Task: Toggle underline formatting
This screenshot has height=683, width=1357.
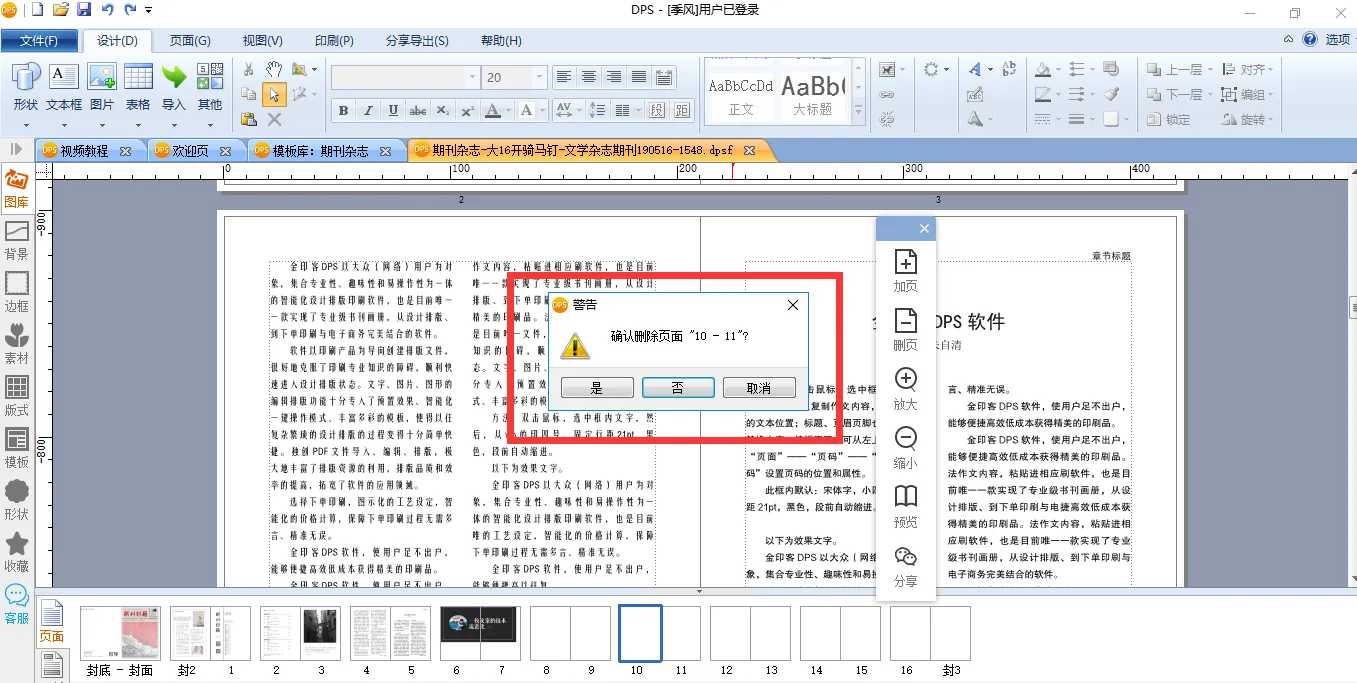Action: click(393, 110)
